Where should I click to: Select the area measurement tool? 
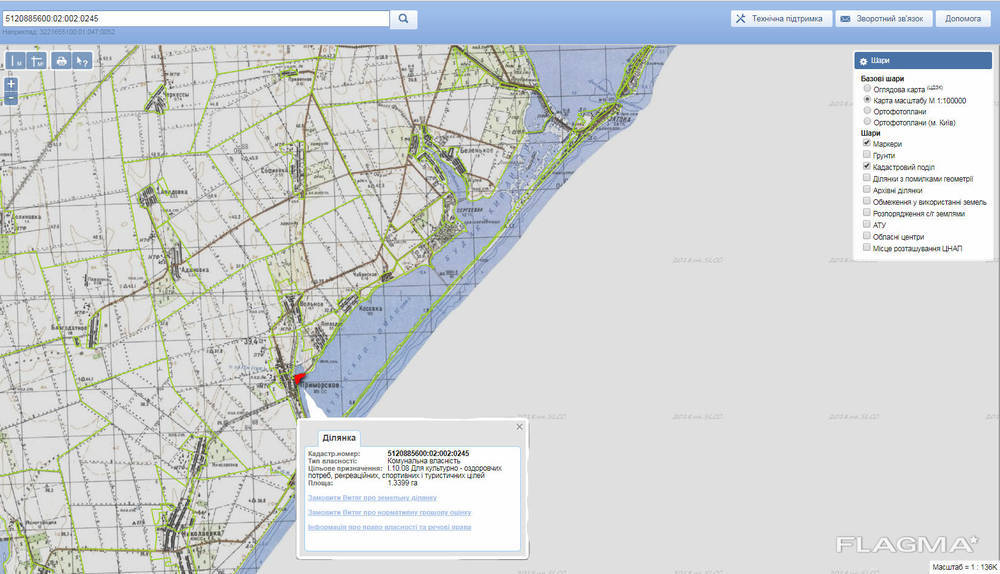pyautogui.click(x=37, y=61)
